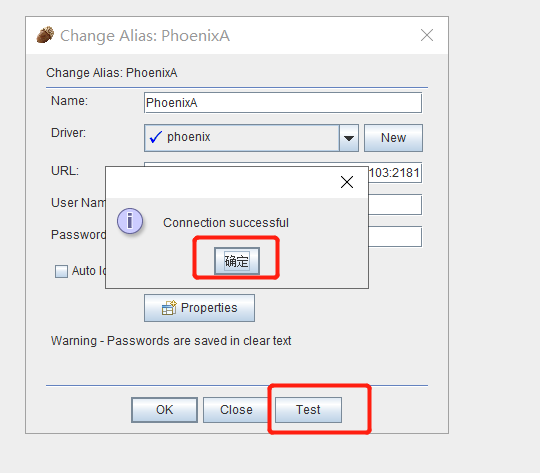Click the URL field ending in 103:2181
The width and height of the screenshot is (540, 473).
coord(395,173)
